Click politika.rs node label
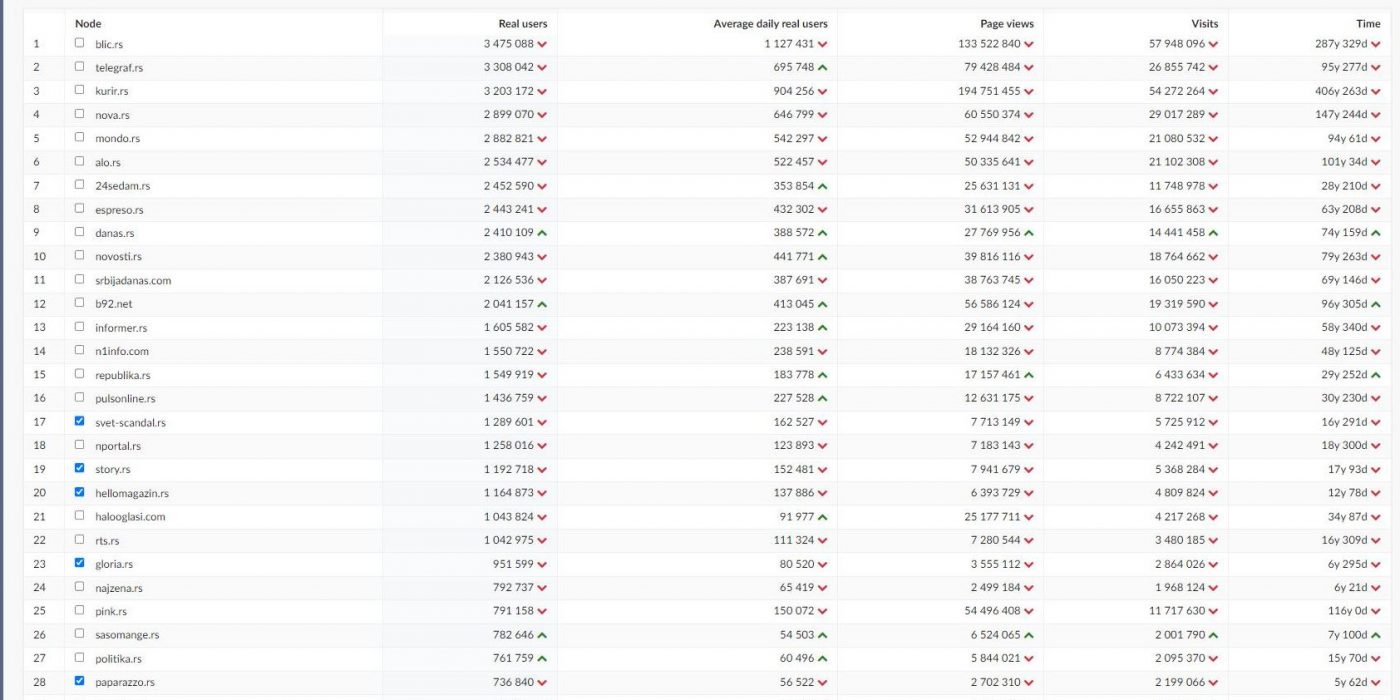This screenshot has width=1400, height=700. click(118, 659)
